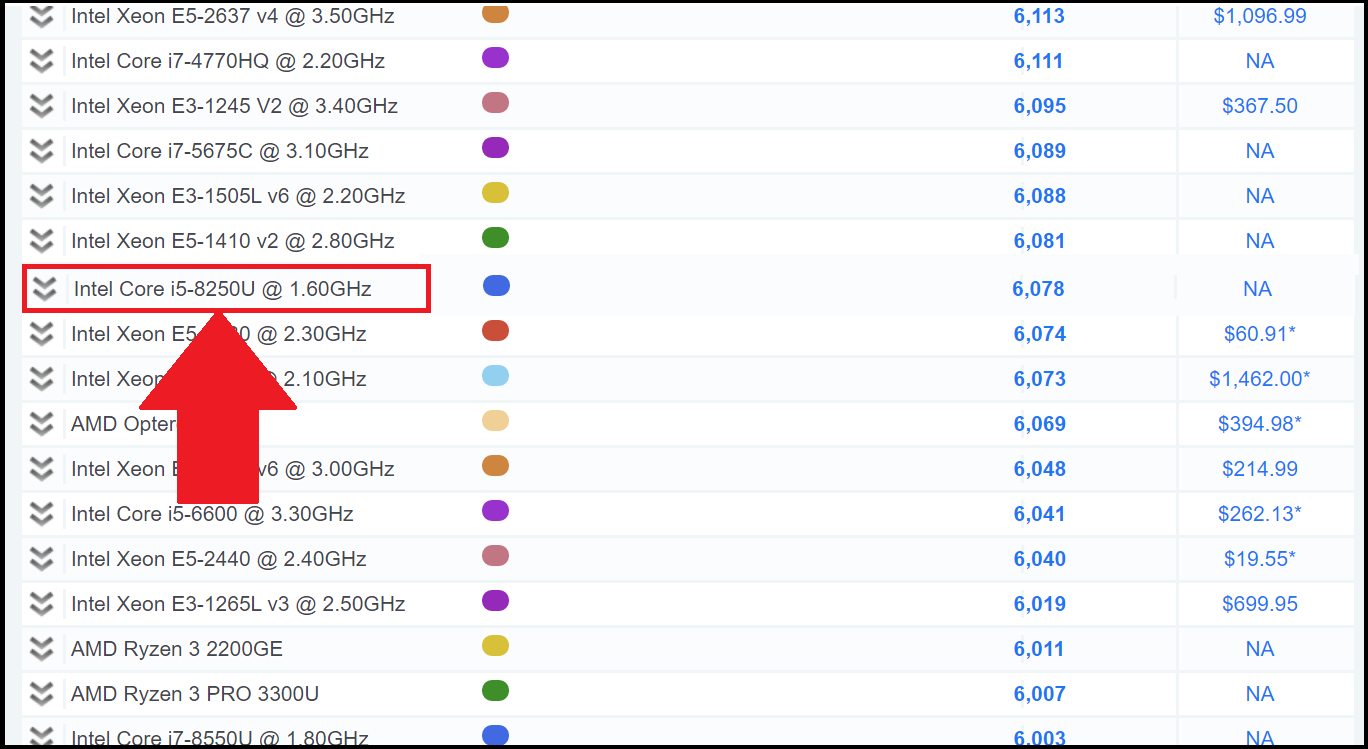Image resolution: width=1368 pixels, height=749 pixels.
Task: Click the green swatch for Xeon E5-1410 v2
Action: pos(495,237)
